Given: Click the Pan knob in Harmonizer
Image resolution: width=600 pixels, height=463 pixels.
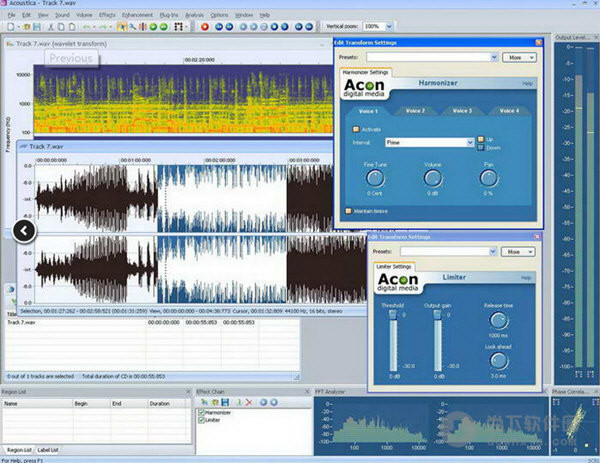Looking at the screenshot, I should tap(487, 177).
